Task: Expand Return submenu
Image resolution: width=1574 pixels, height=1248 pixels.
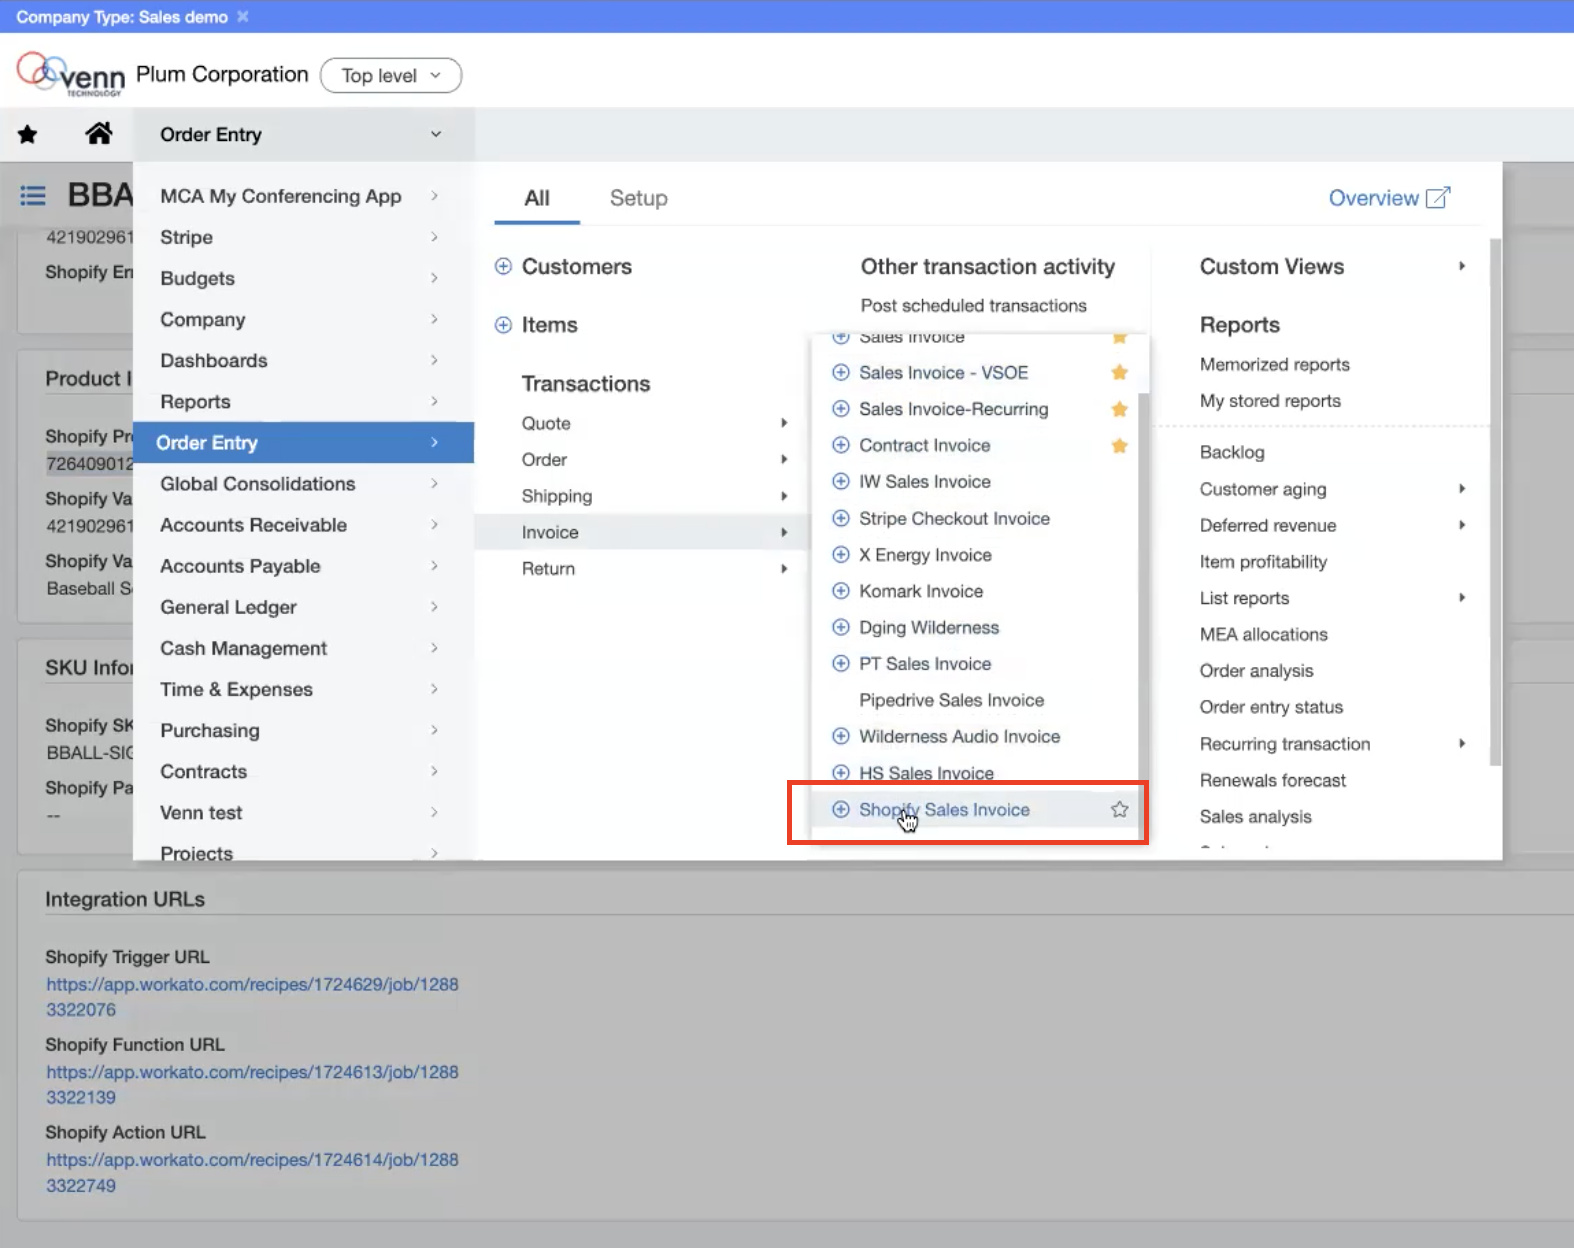Action: pyautogui.click(x=784, y=568)
